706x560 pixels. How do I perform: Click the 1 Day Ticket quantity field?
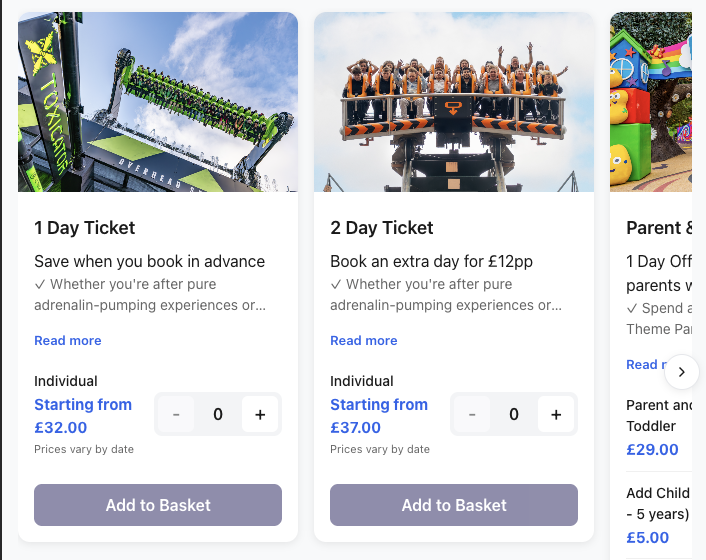pos(218,414)
